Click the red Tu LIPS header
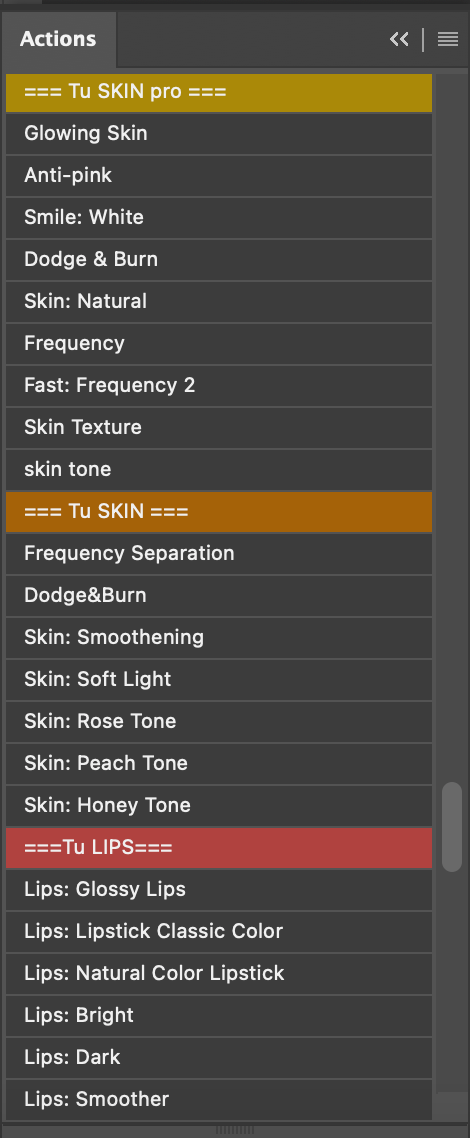470x1138 pixels. point(219,848)
